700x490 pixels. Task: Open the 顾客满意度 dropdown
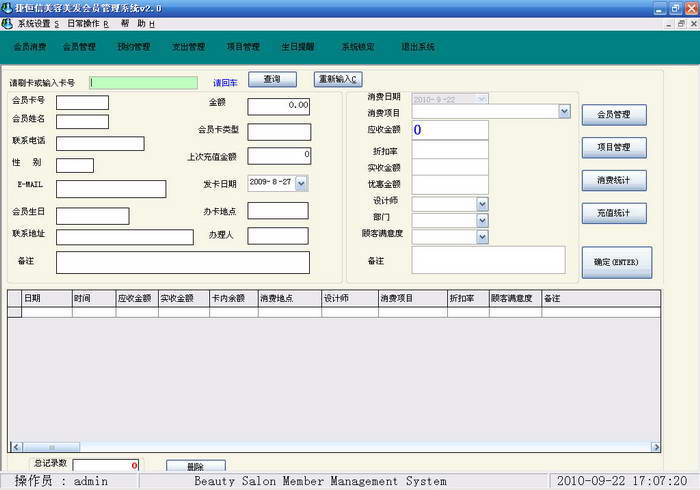482,236
